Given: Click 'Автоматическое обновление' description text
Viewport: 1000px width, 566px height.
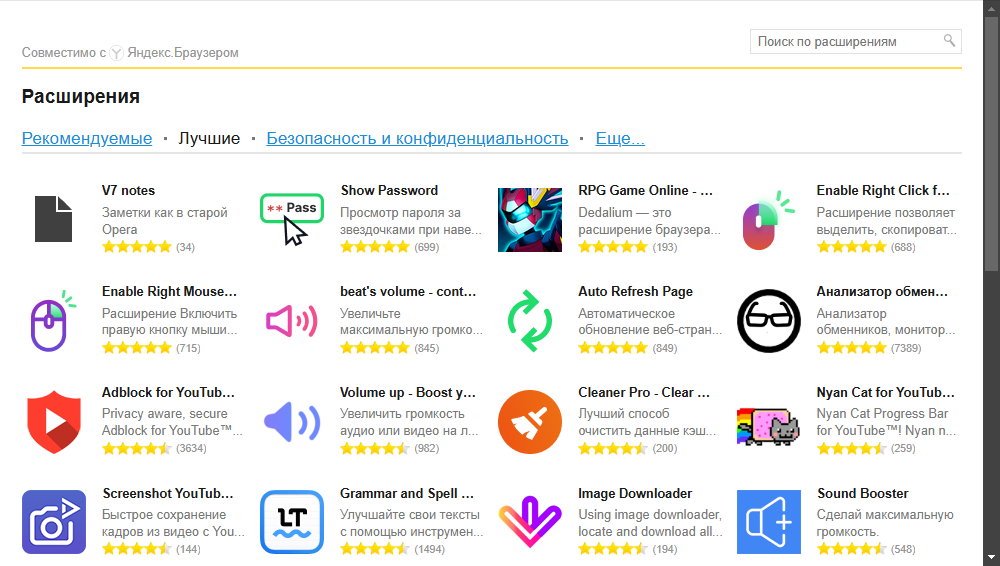Looking at the screenshot, I should click(x=650, y=322).
